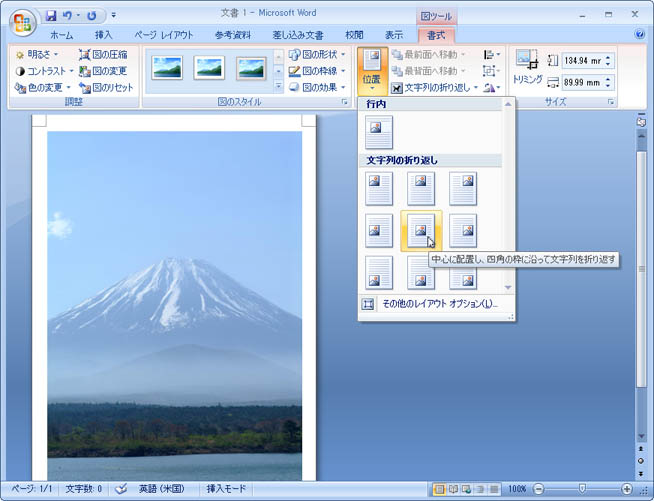Image resolution: width=654 pixels, height=501 pixels.
Task: Select the in-line (行内) position option
Action: tap(379, 132)
